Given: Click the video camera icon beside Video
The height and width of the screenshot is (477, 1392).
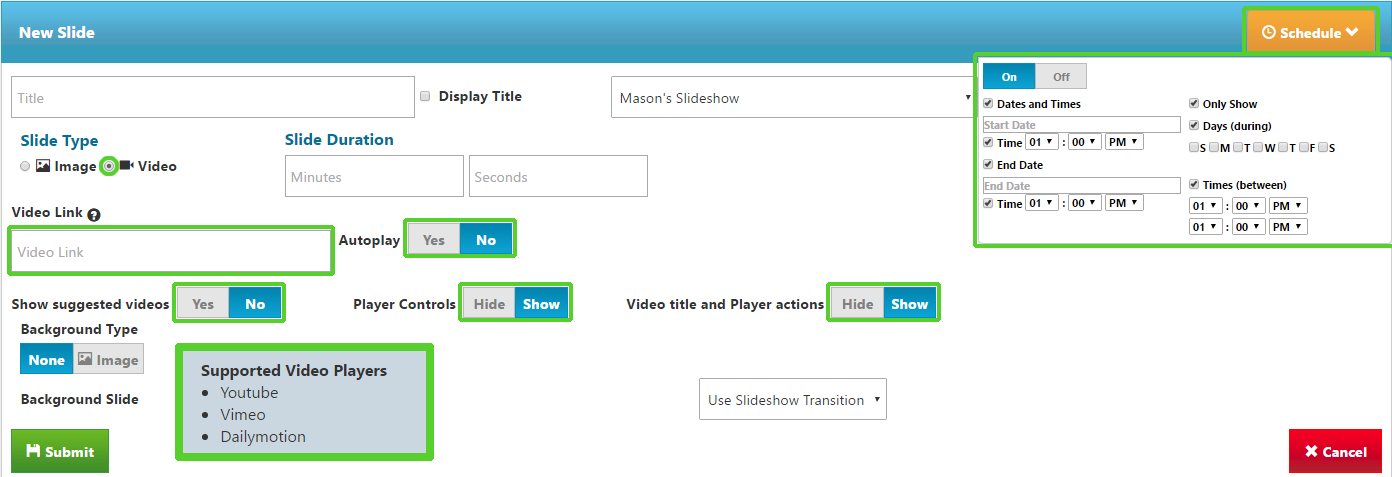Looking at the screenshot, I should point(127,166).
